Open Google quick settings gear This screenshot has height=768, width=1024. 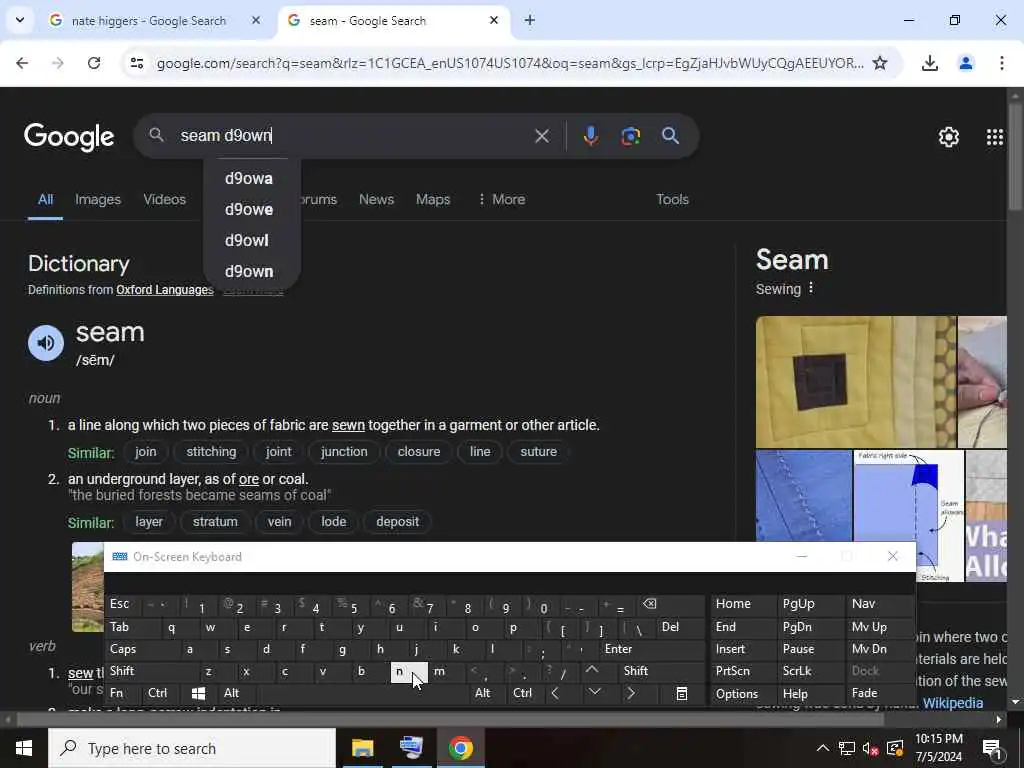(x=948, y=136)
